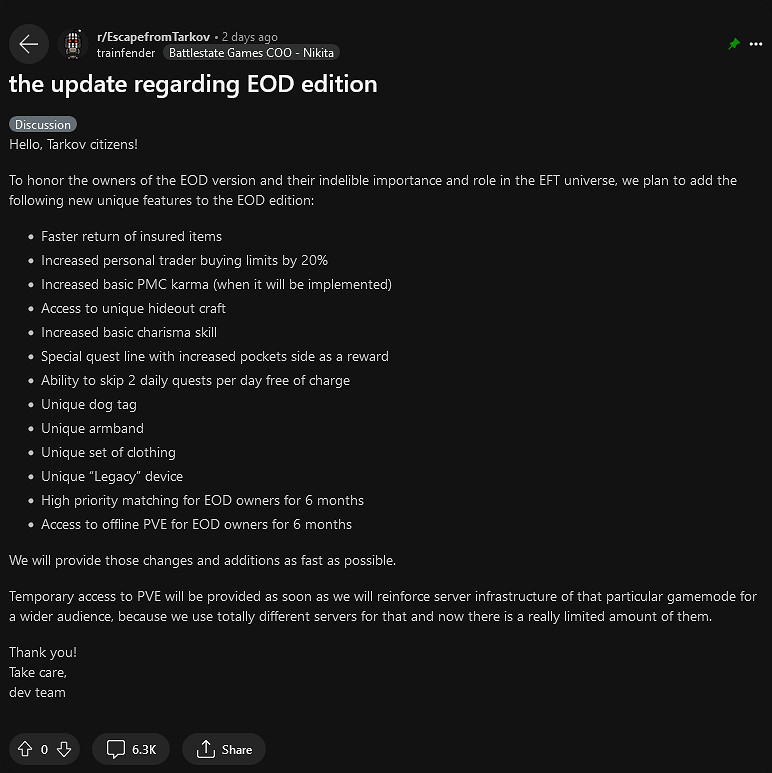
Task: Click the 'Thank you!' closing line
Action: (43, 652)
